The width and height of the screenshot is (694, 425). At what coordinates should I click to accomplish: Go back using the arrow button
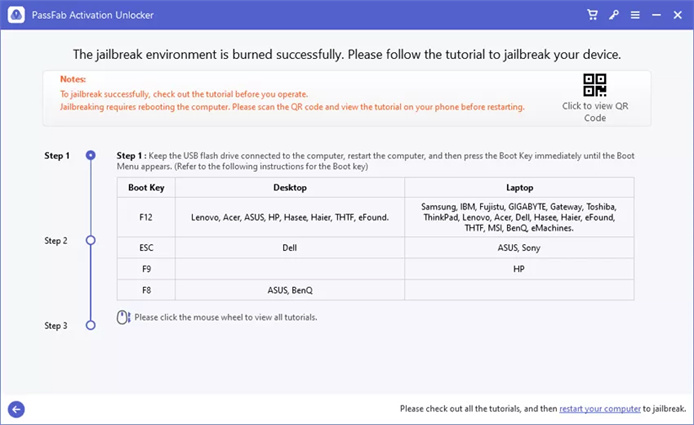(x=16, y=408)
